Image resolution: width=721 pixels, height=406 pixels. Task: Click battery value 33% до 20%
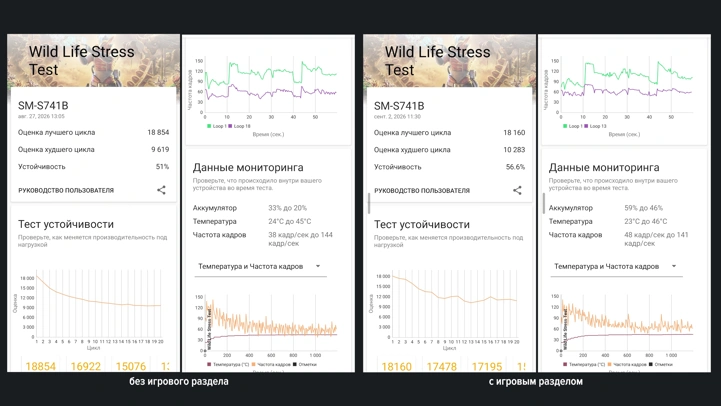[x=287, y=208]
